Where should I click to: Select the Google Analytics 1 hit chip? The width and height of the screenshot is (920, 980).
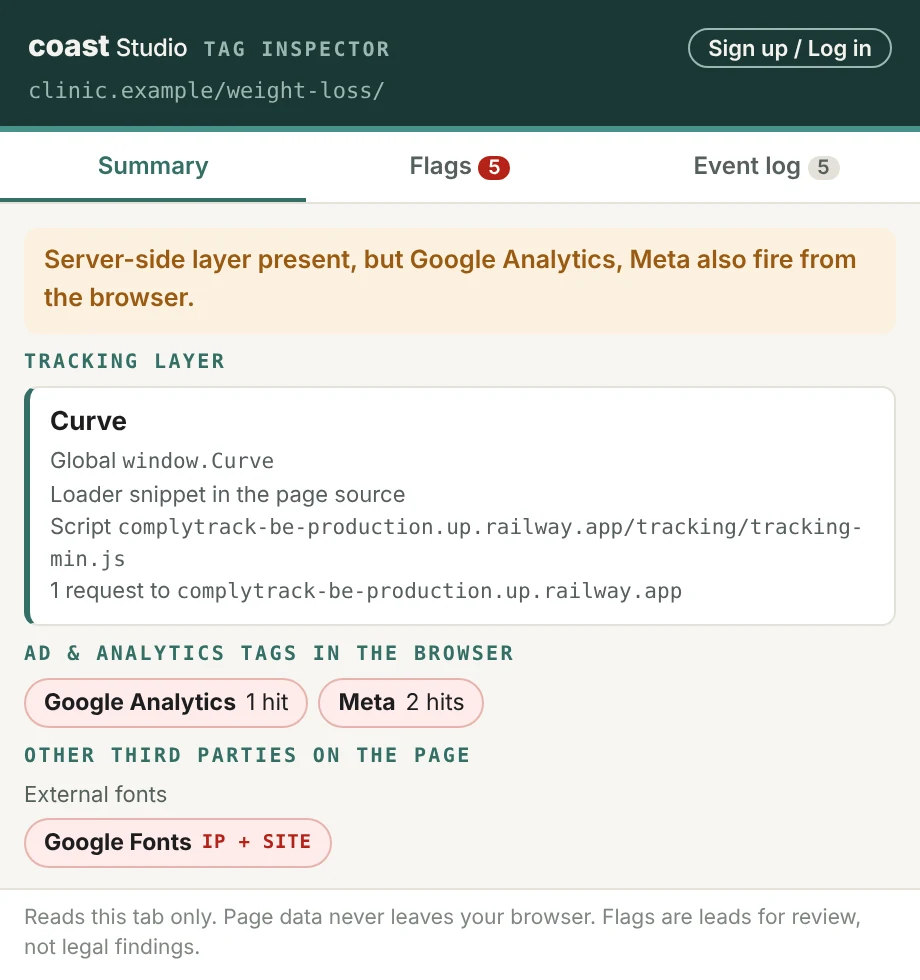coord(166,702)
